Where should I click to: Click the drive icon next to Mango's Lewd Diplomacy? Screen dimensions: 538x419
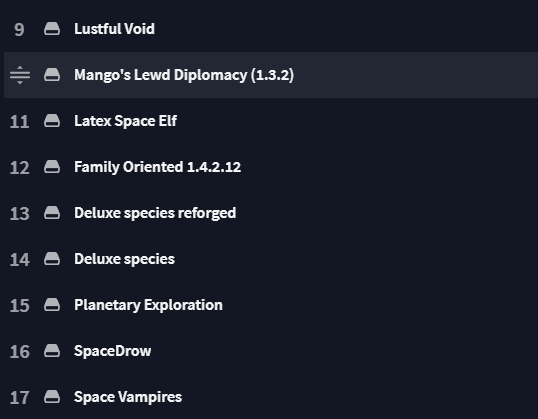pyautogui.click(x=52, y=75)
